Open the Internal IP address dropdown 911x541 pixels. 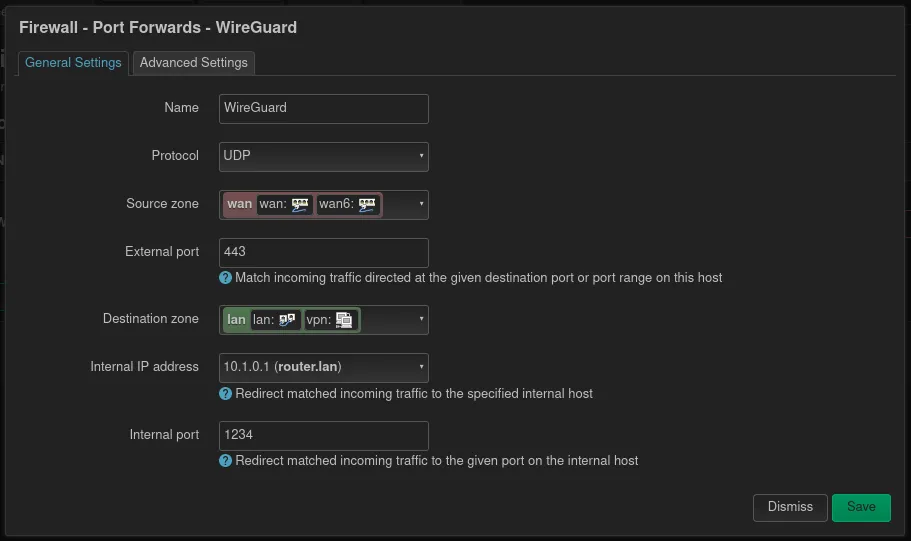tap(324, 367)
